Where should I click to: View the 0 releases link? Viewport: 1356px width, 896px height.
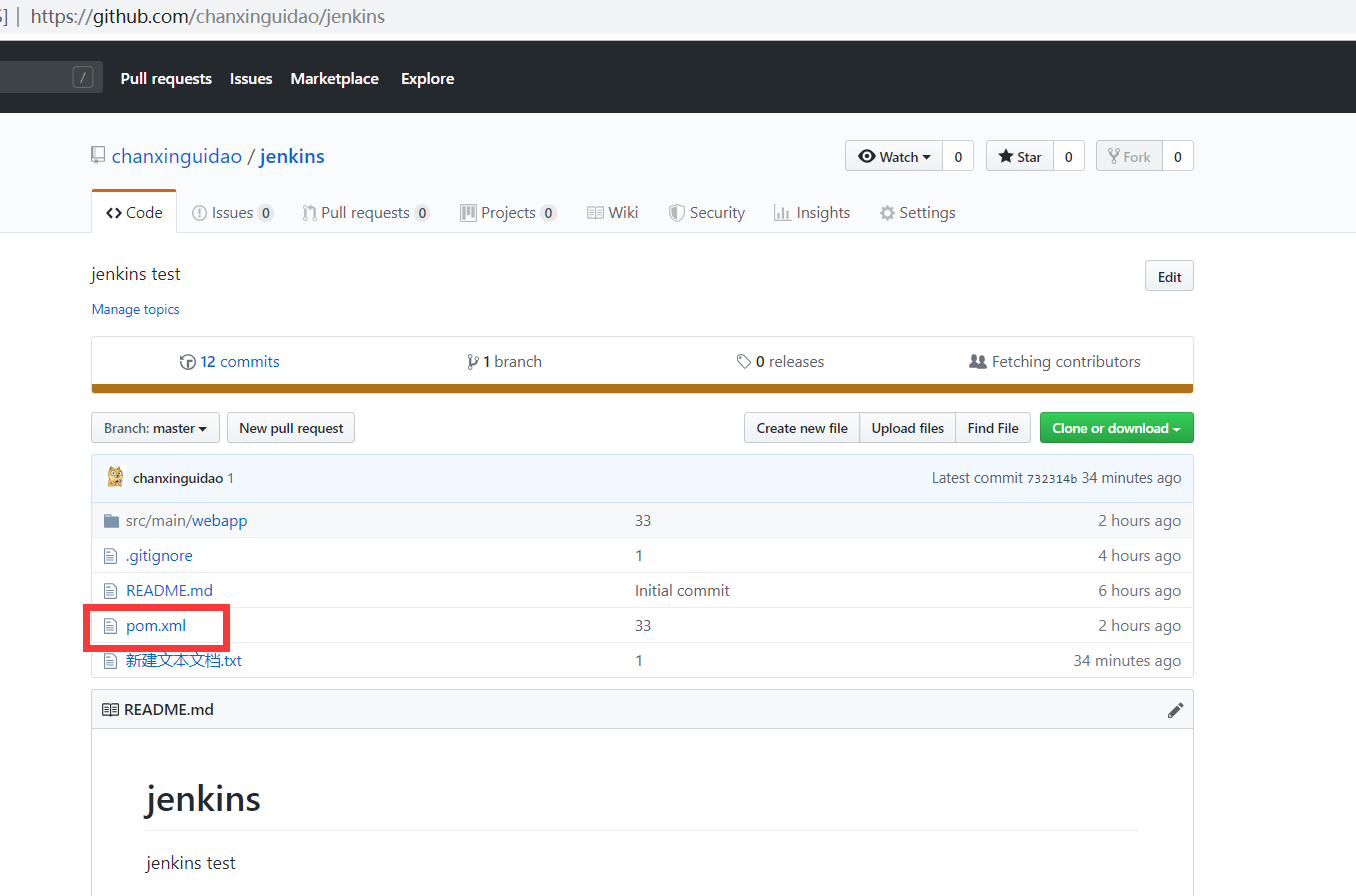(780, 362)
